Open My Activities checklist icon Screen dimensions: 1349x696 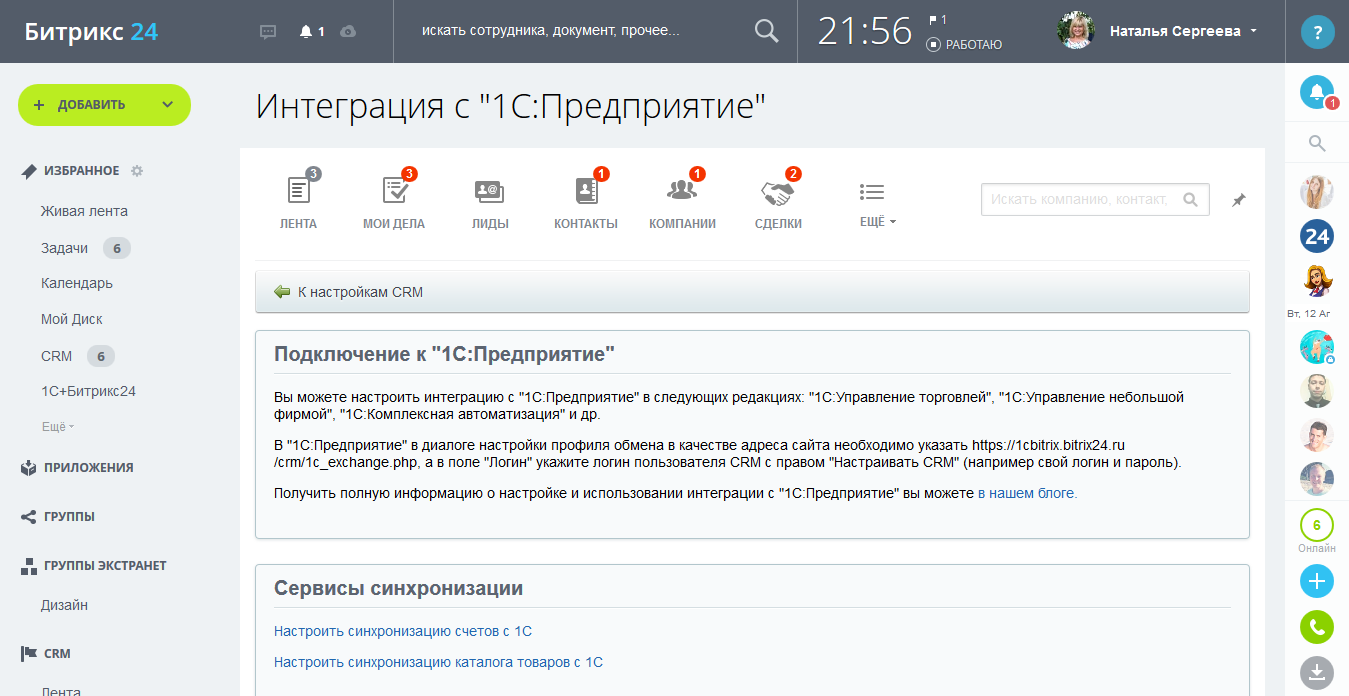[393, 191]
